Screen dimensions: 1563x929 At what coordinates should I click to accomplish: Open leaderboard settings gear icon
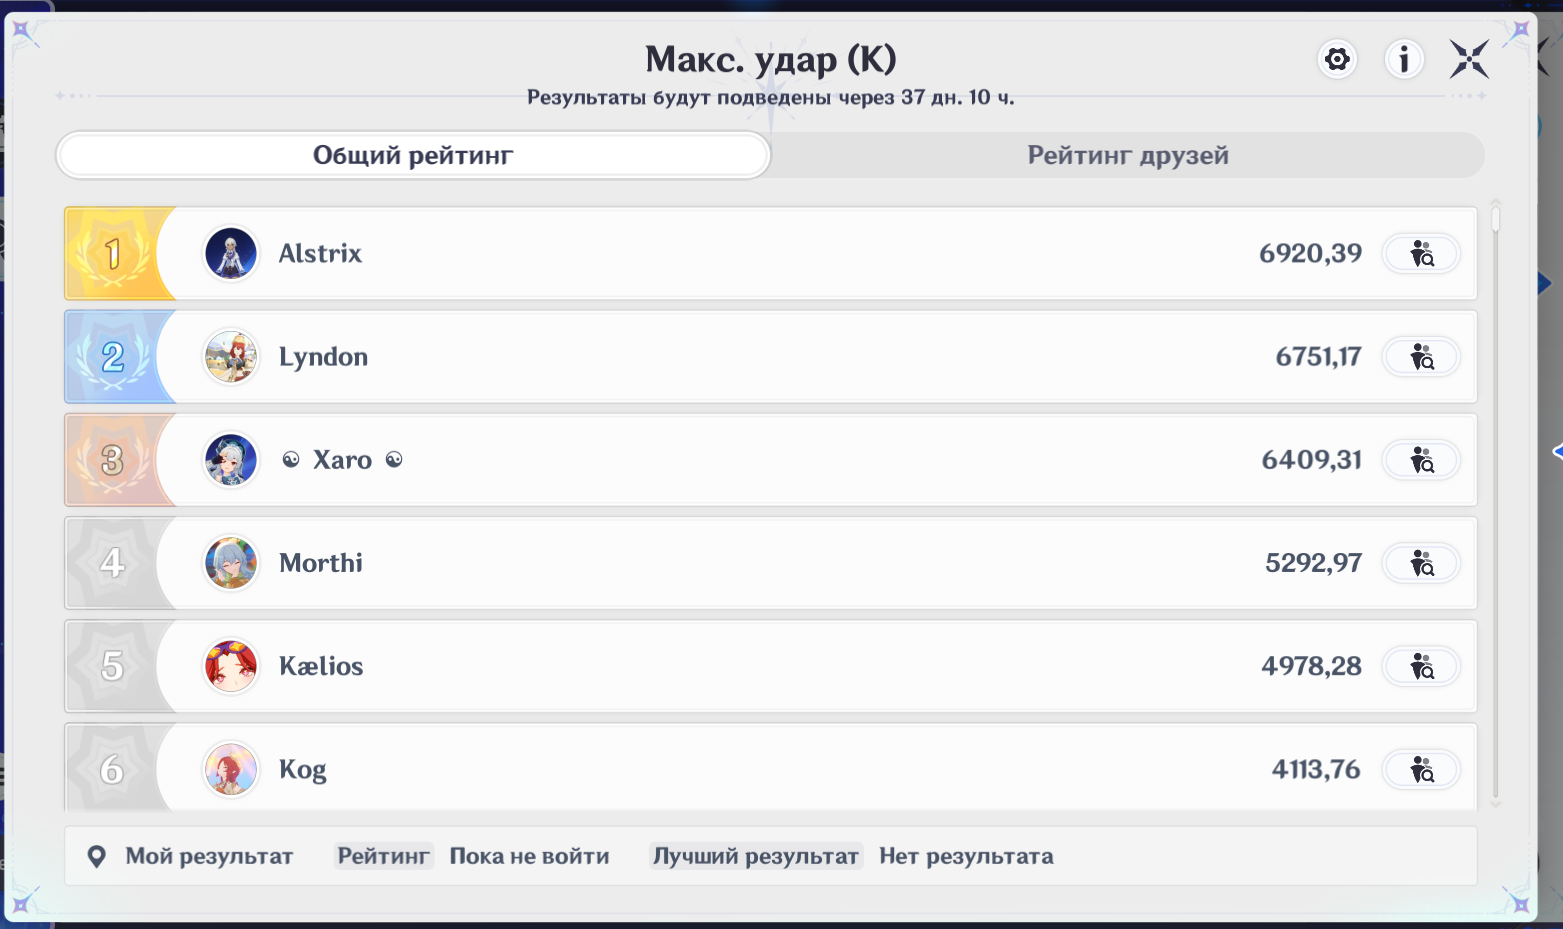[x=1337, y=60]
